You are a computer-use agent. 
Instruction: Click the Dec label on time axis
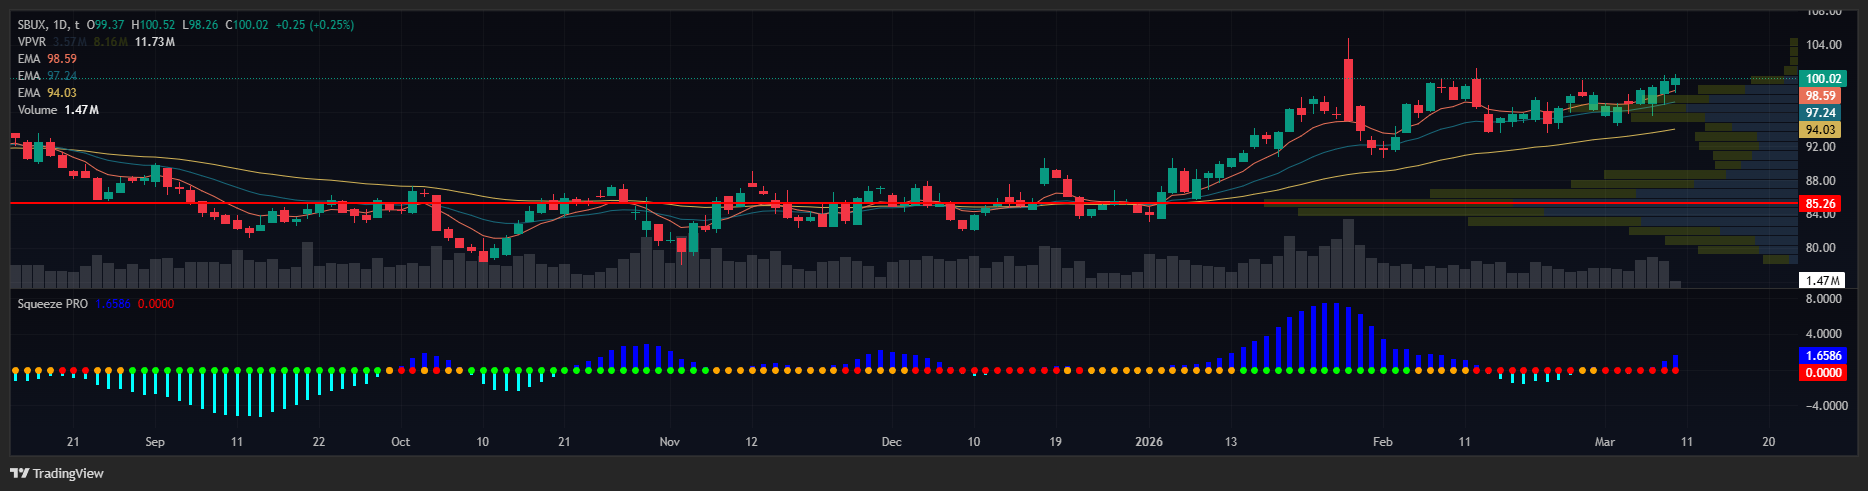(x=891, y=442)
